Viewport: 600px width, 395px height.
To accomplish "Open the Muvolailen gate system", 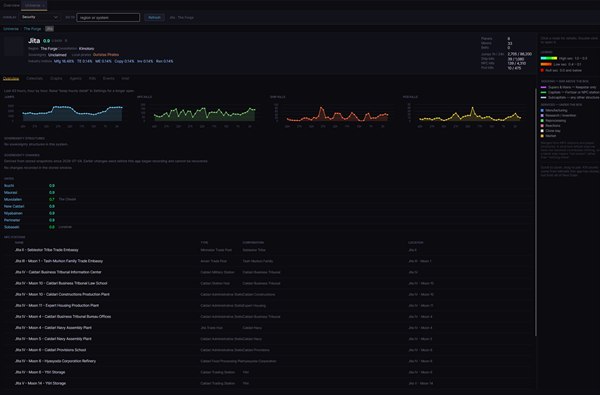I will click(x=13, y=199).
